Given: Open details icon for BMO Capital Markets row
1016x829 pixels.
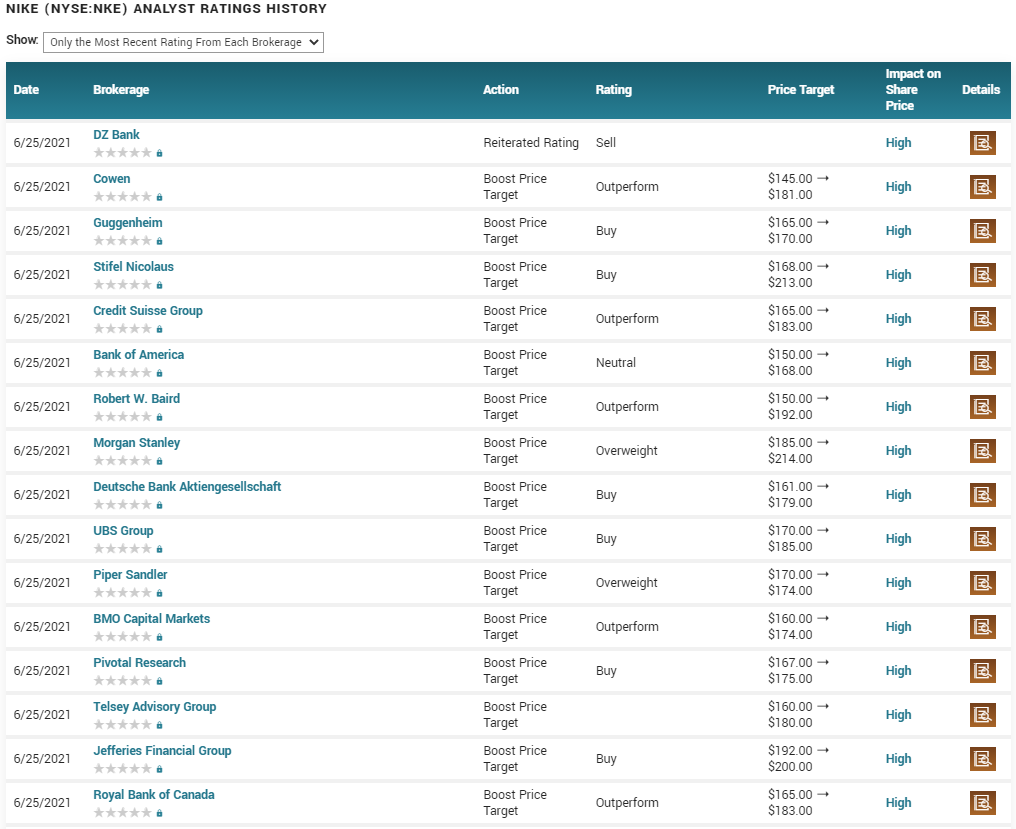Looking at the screenshot, I should click(982, 627).
